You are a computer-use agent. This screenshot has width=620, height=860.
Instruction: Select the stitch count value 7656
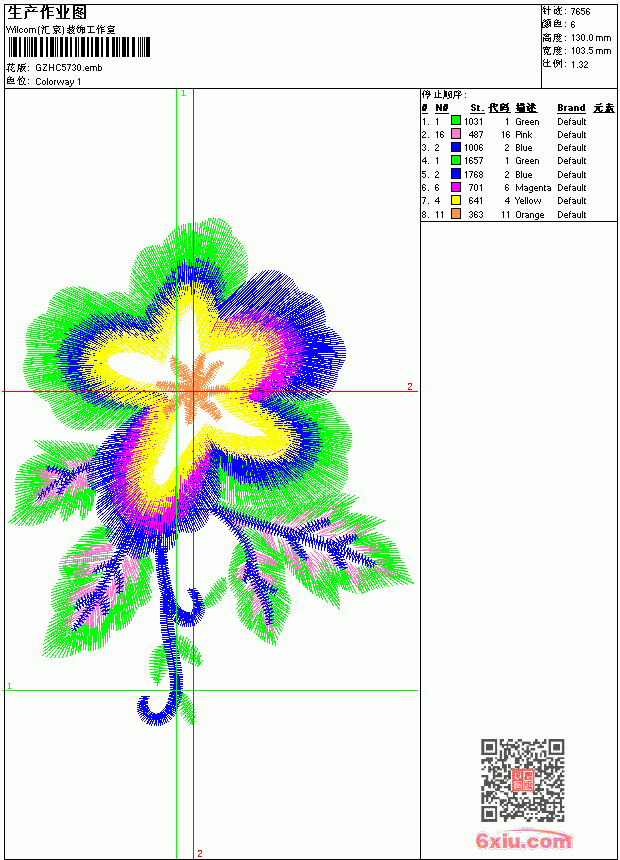pos(580,12)
